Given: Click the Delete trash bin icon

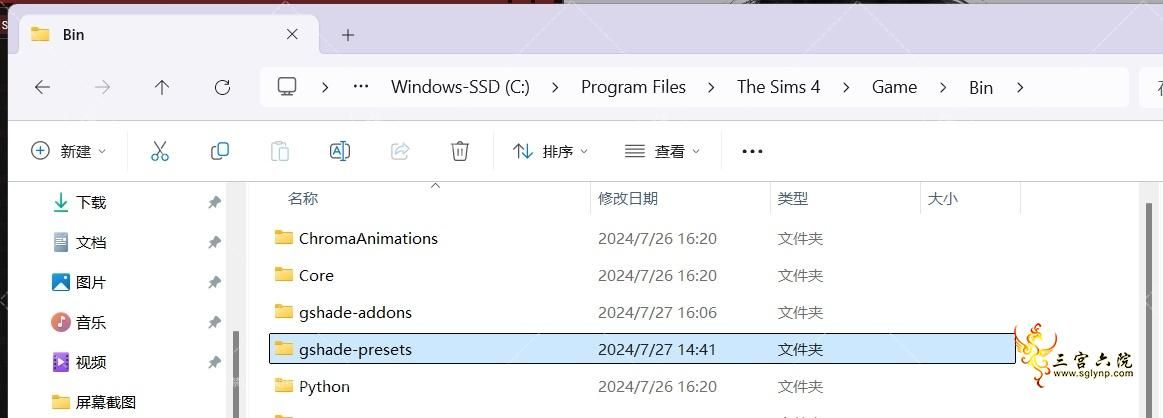Looking at the screenshot, I should (x=460, y=151).
